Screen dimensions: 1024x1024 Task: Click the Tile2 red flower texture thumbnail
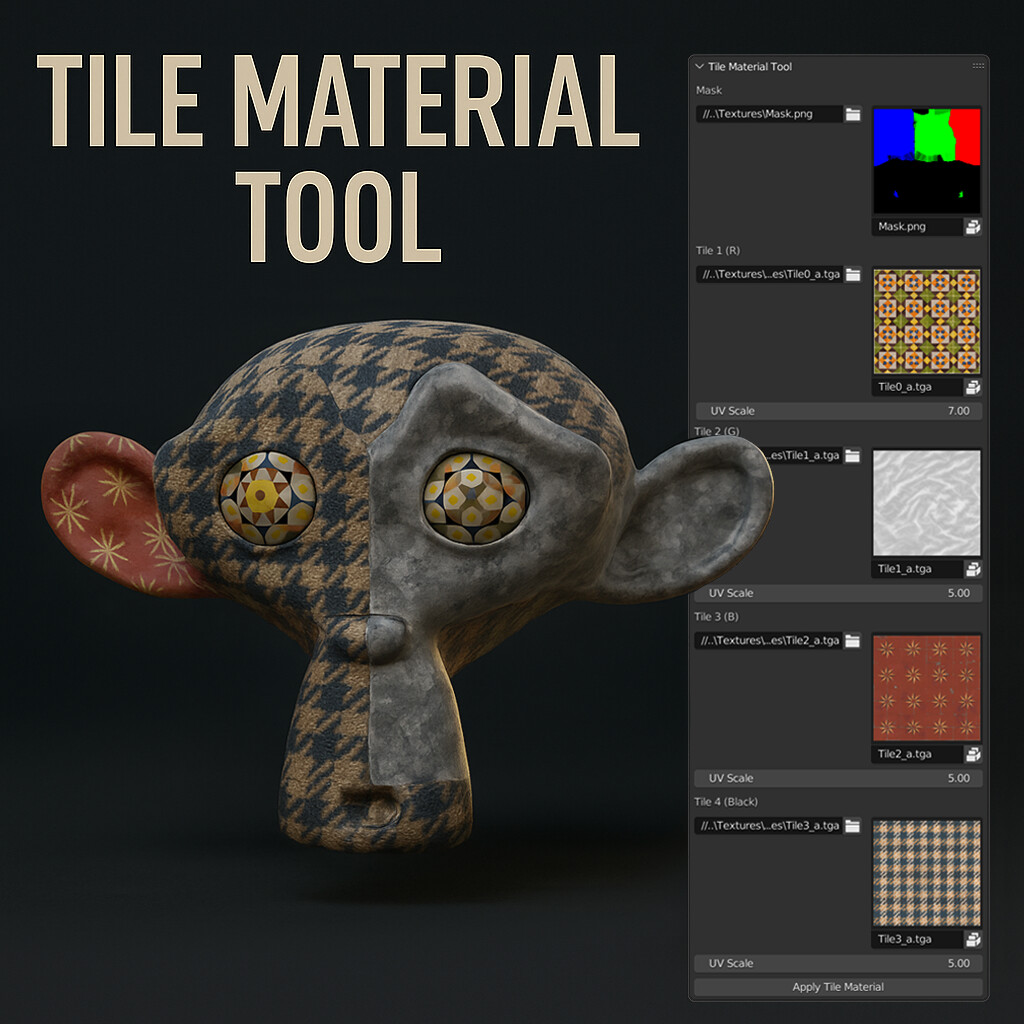click(926, 686)
